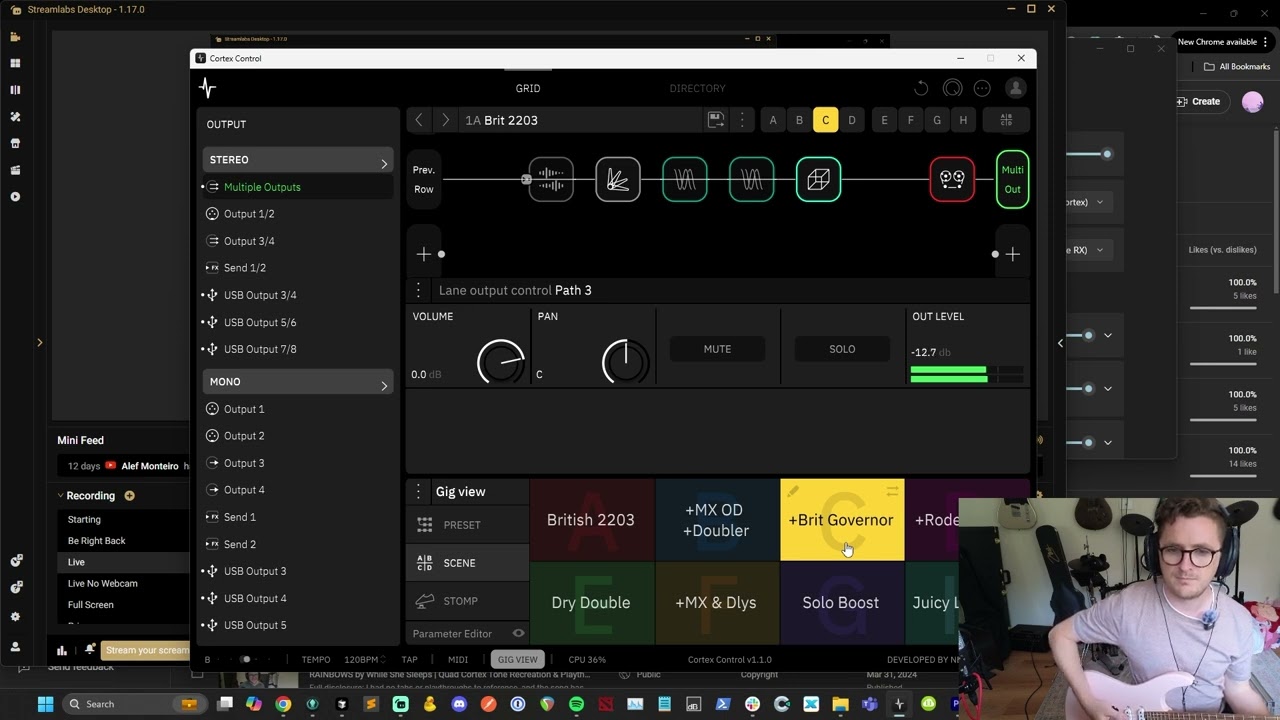
Task: Switch to the DIRECTORY tab
Action: [x=697, y=88]
